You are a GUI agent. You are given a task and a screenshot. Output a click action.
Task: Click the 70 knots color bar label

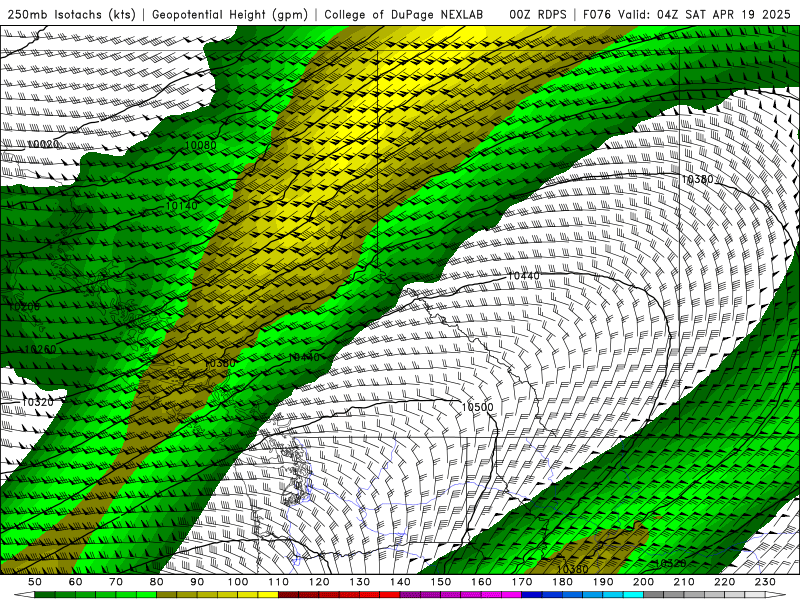(116, 582)
